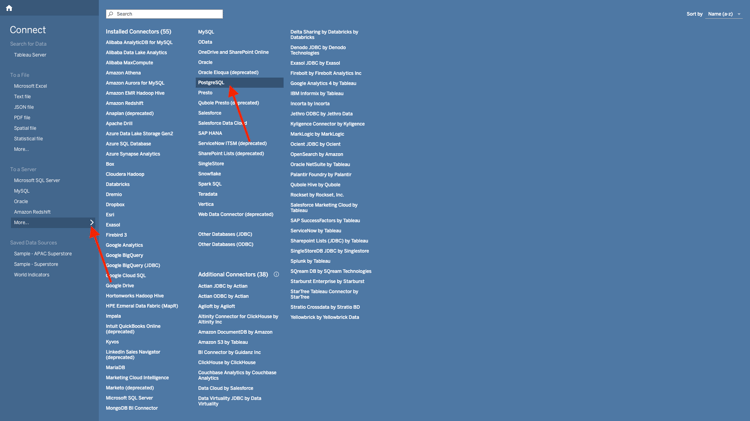The image size is (750, 421).
Task: Show More… file types under To a File
Action: (21, 149)
